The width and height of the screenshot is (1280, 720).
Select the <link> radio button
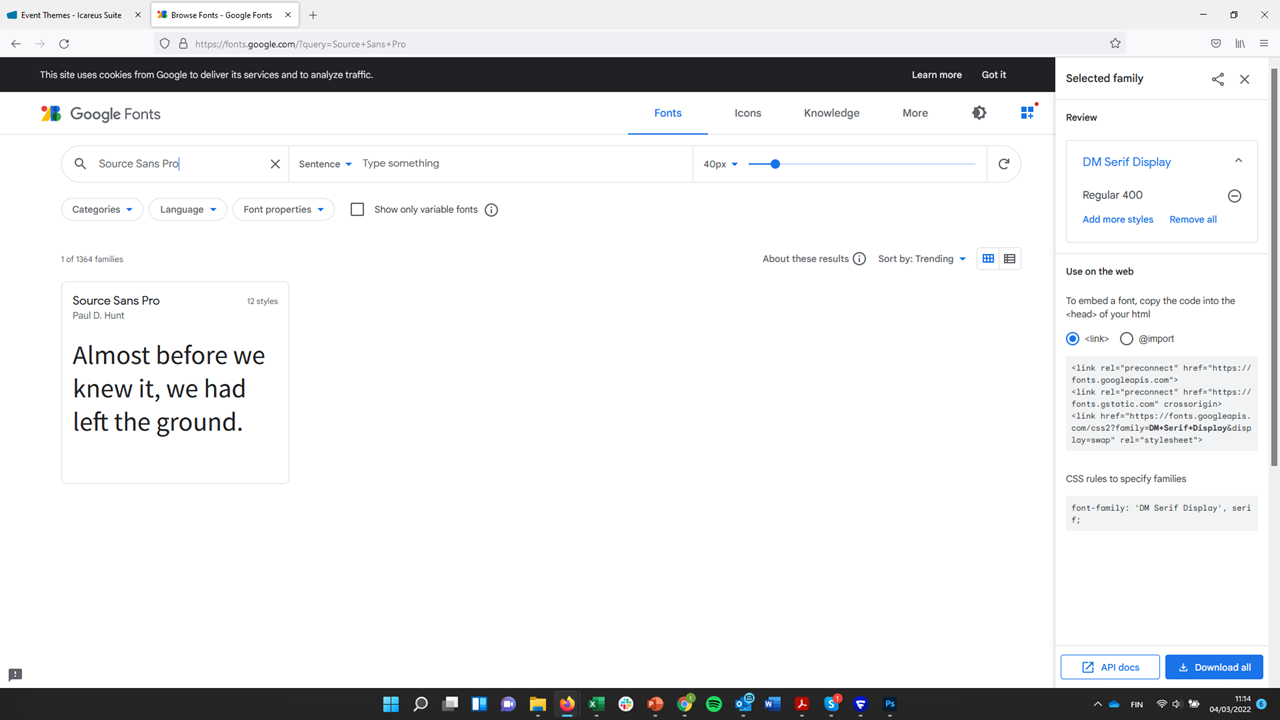pos(1073,339)
